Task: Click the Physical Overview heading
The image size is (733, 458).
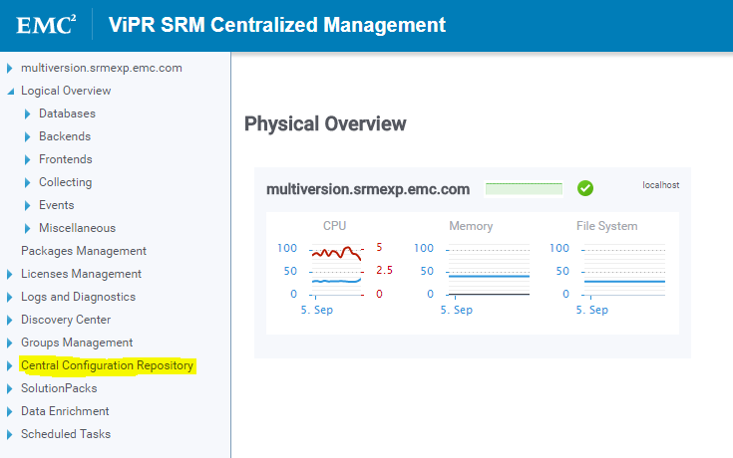Action: click(x=325, y=124)
